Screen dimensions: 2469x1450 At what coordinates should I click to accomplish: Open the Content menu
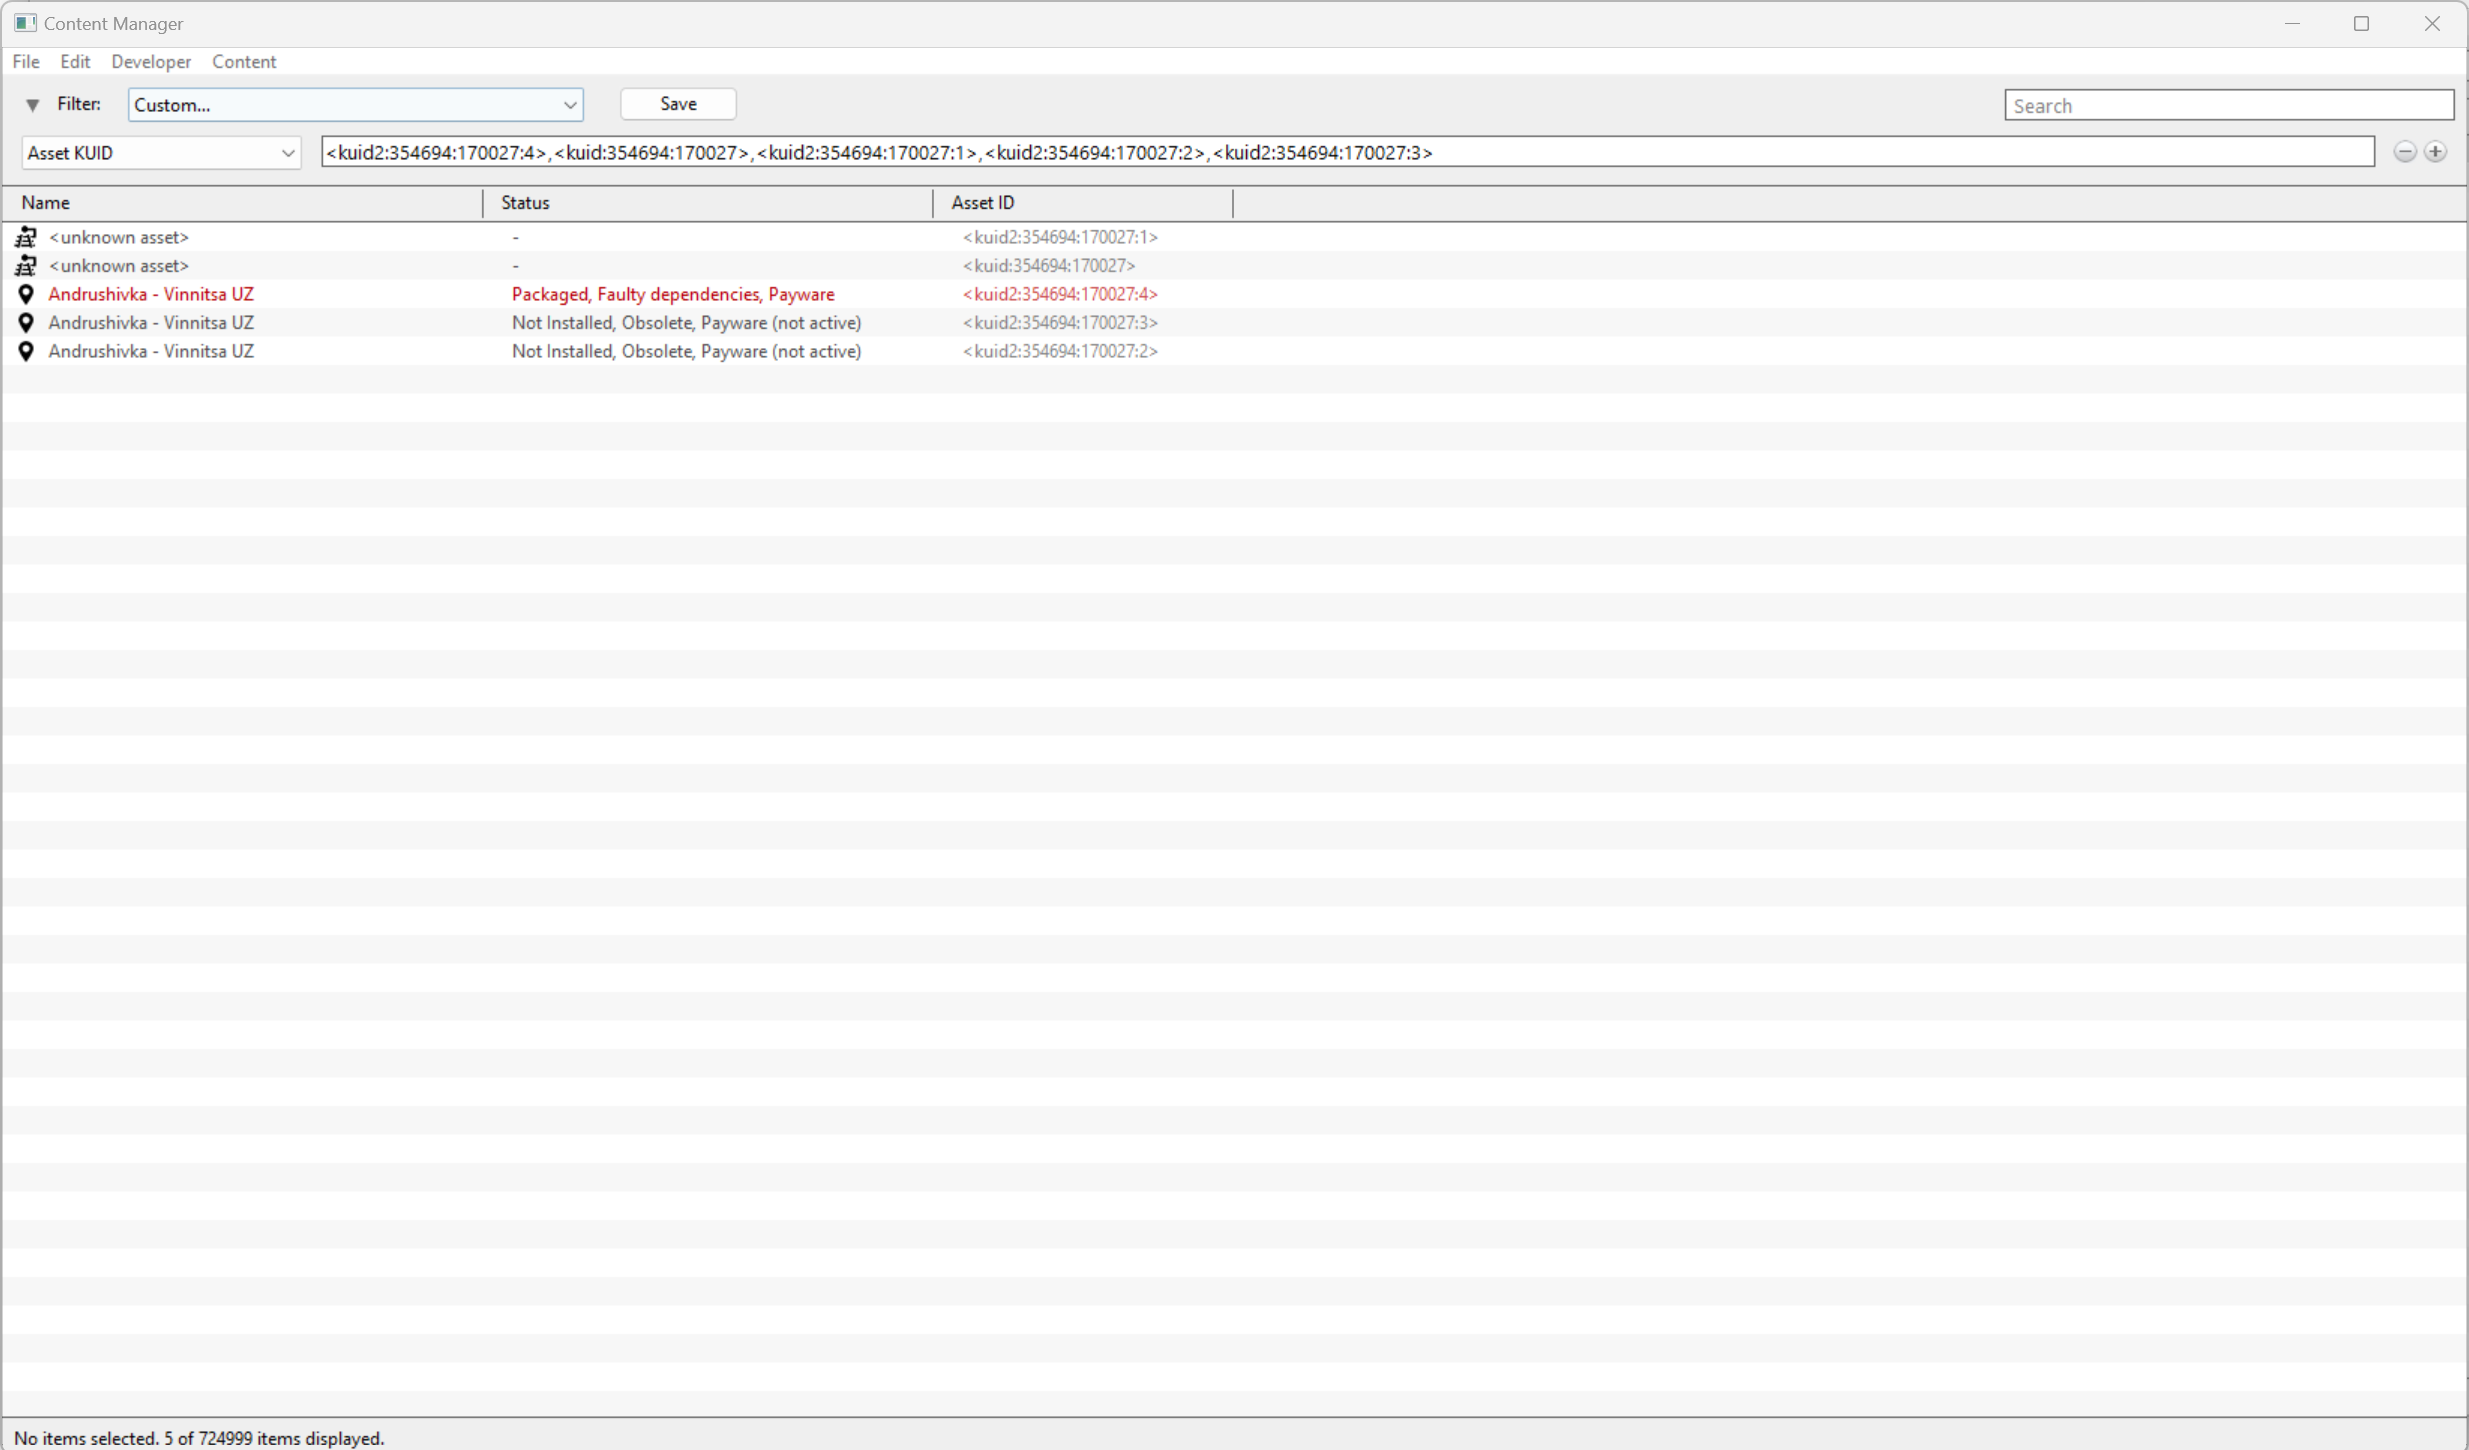tap(244, 62)
